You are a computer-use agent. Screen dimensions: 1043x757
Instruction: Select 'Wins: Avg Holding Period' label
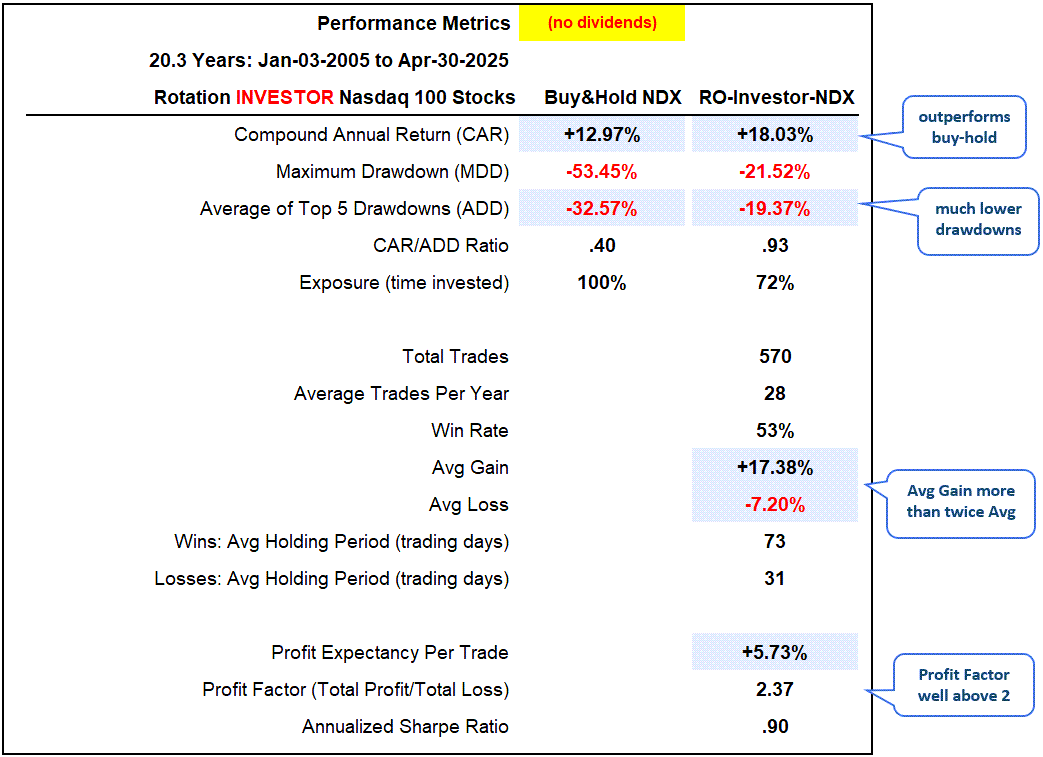[341, 542]
